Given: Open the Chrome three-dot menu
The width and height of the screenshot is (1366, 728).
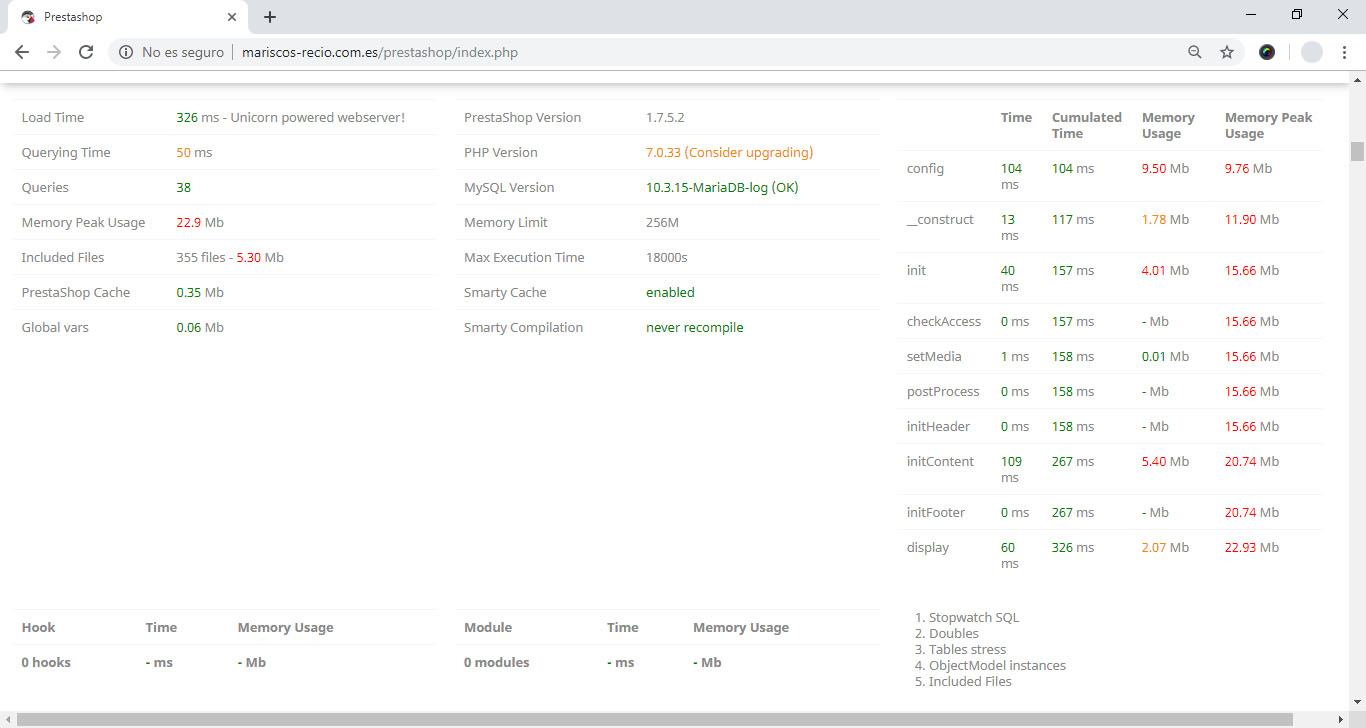Looking at the screenshot, I should pos(1345,52).
